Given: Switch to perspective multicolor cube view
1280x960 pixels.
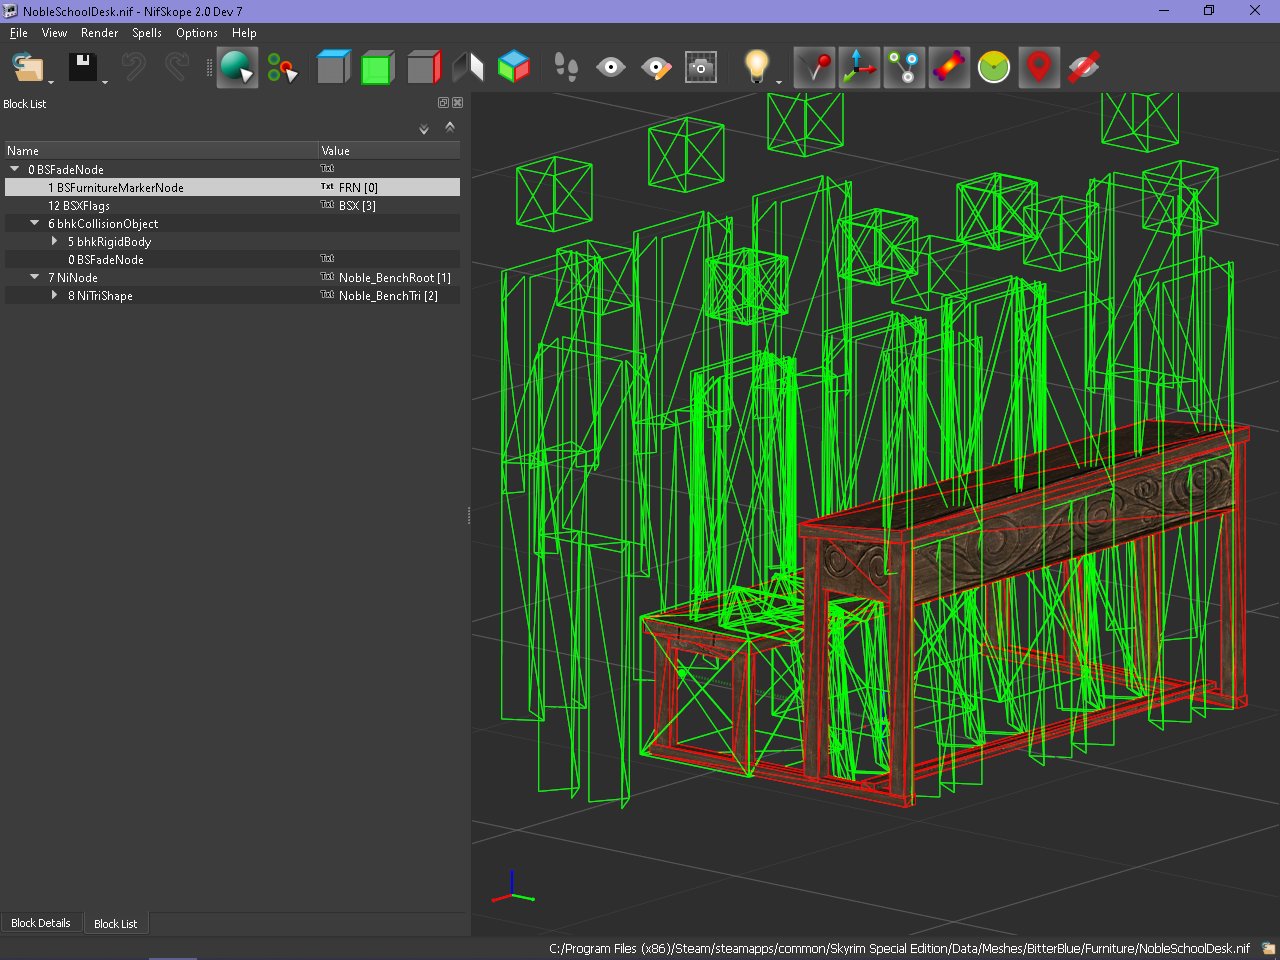Looking at the screenshot, I should point(514,68).
